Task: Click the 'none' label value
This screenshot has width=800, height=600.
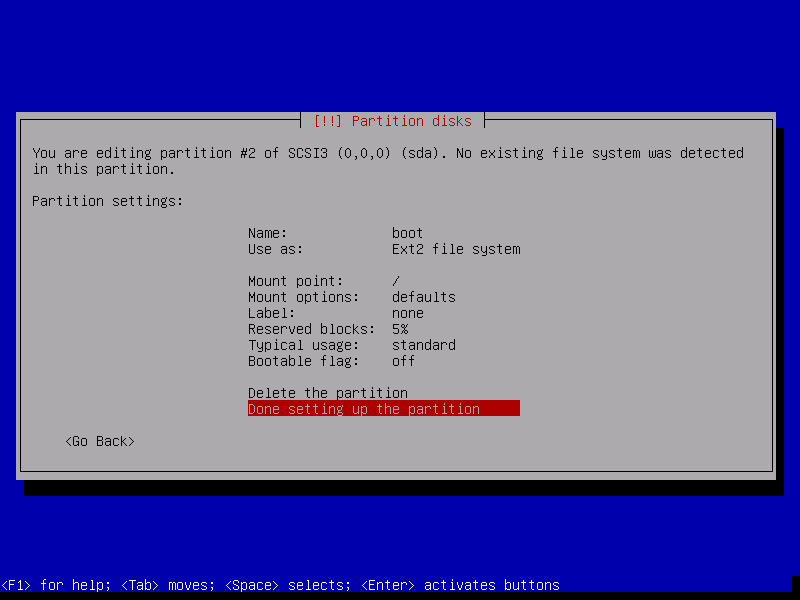Action: (x=408, y=313)
